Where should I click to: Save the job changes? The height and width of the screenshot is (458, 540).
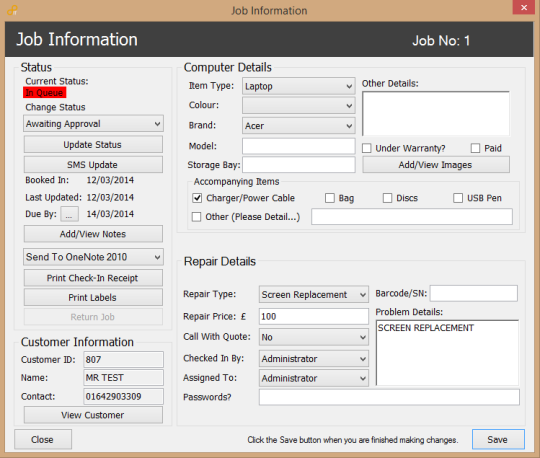[x=498, y=439]
